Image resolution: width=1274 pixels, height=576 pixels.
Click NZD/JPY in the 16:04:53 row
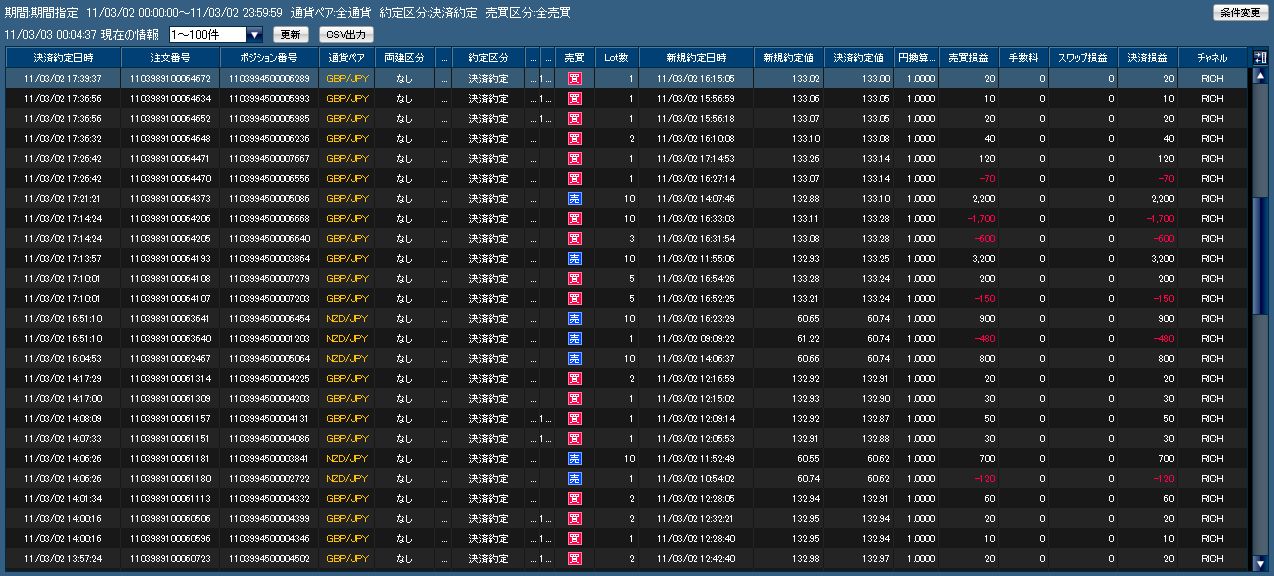coord(346,358)
